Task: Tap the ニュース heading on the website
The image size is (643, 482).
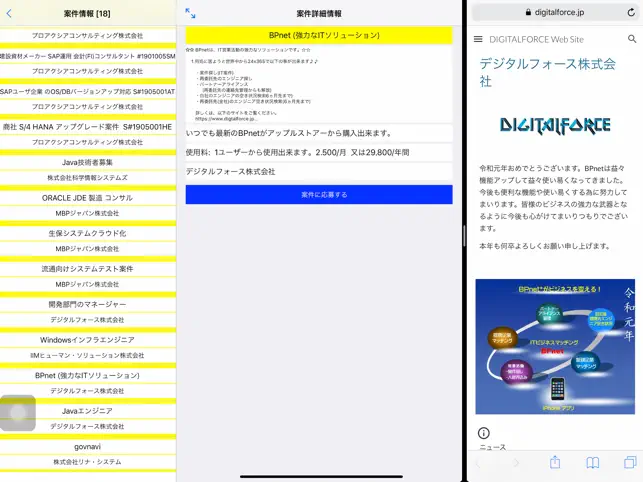Action: tap(493, 447)
